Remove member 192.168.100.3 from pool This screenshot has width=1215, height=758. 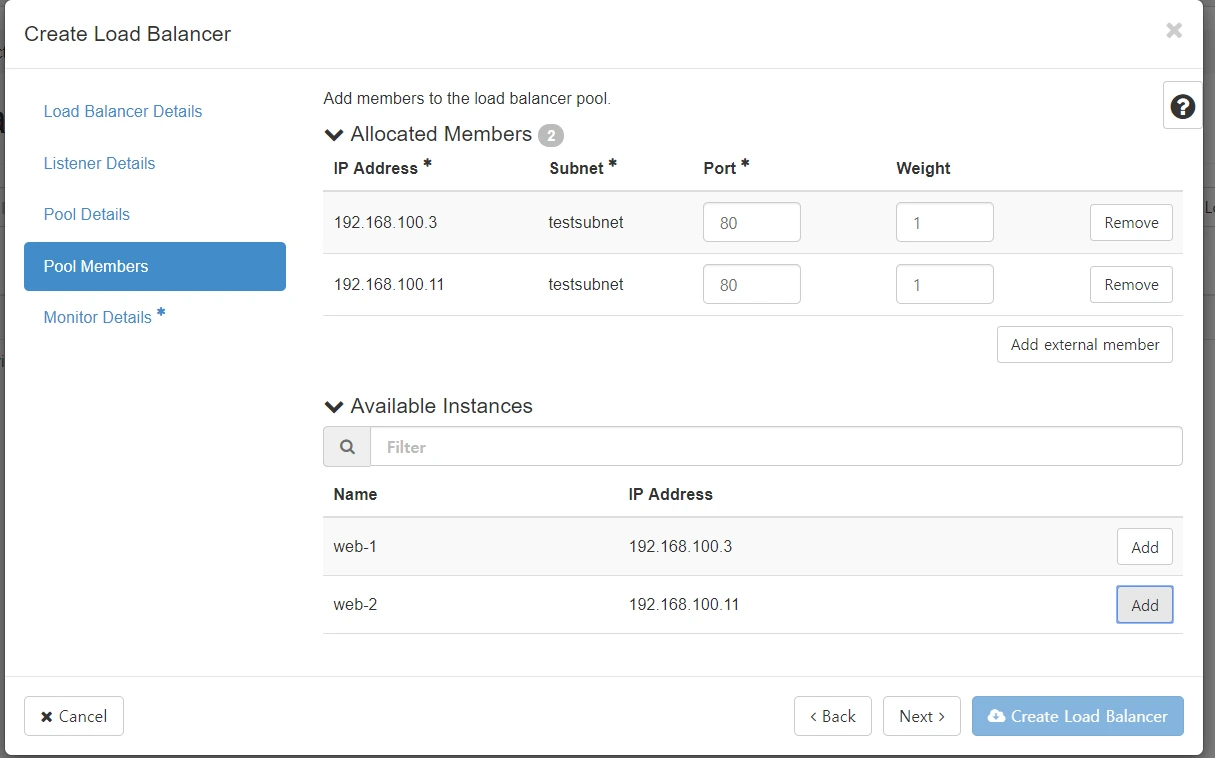(x=1130, y=222)
